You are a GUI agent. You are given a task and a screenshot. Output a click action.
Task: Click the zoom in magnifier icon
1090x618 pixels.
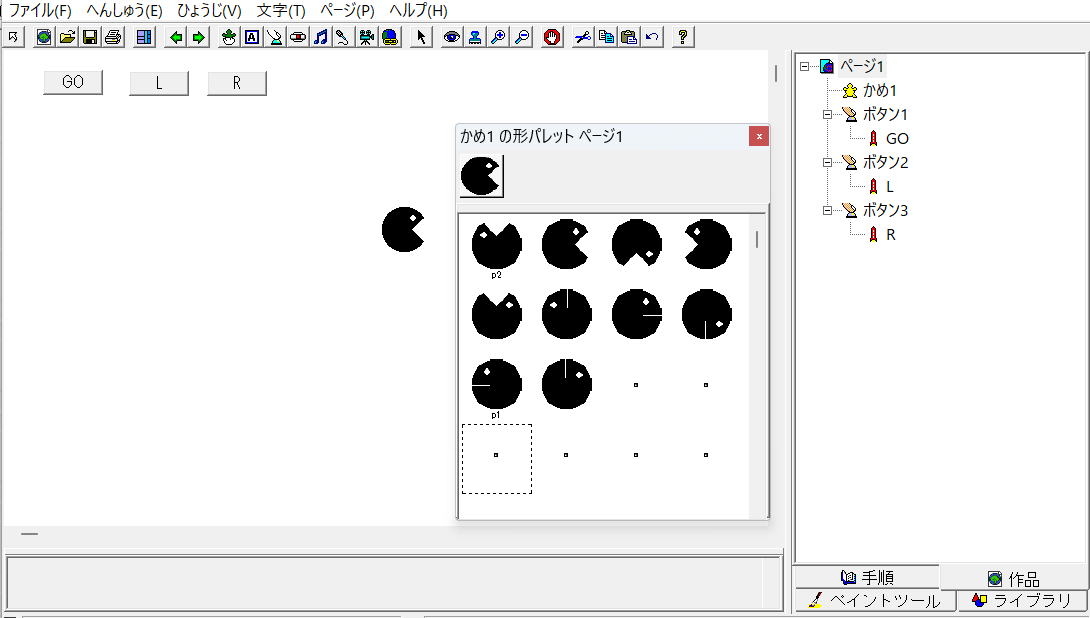coord(498,37)
